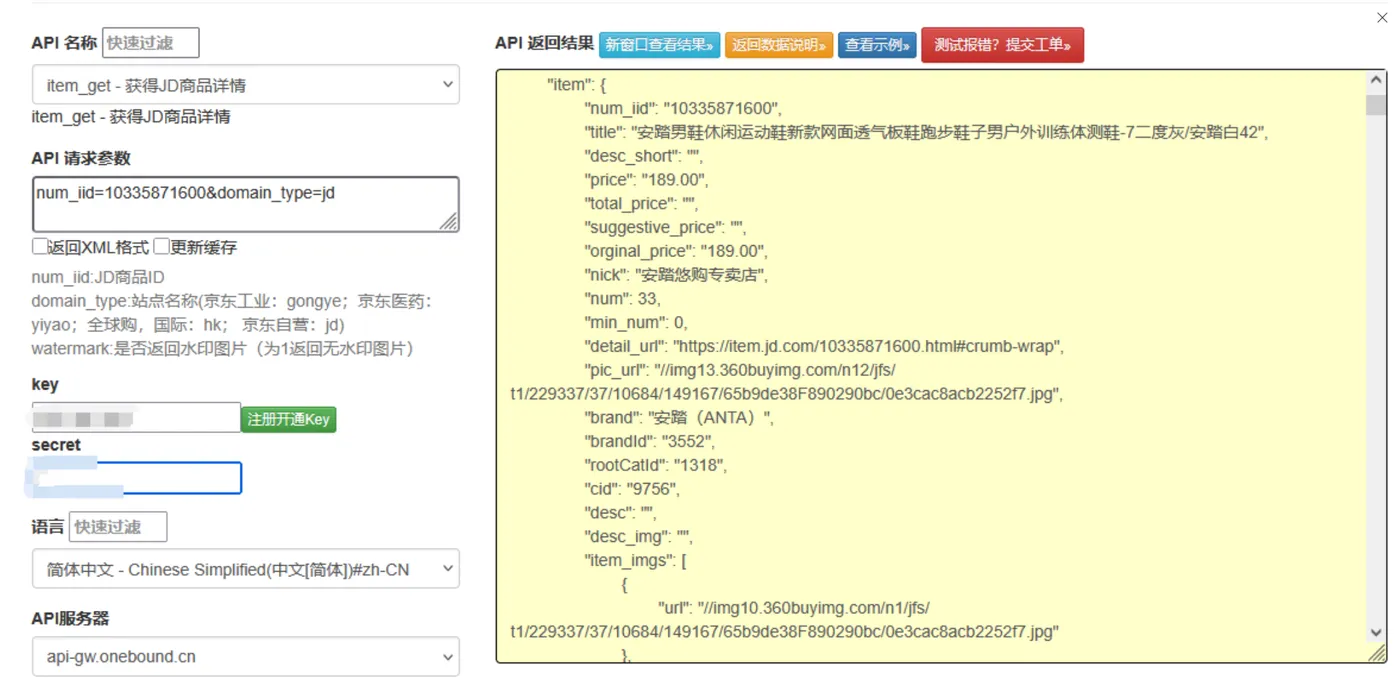Viewport: 1400px width, 685px height.
Task: Click the 新窗口查看结果 button
Action: [x=659, y=45]
